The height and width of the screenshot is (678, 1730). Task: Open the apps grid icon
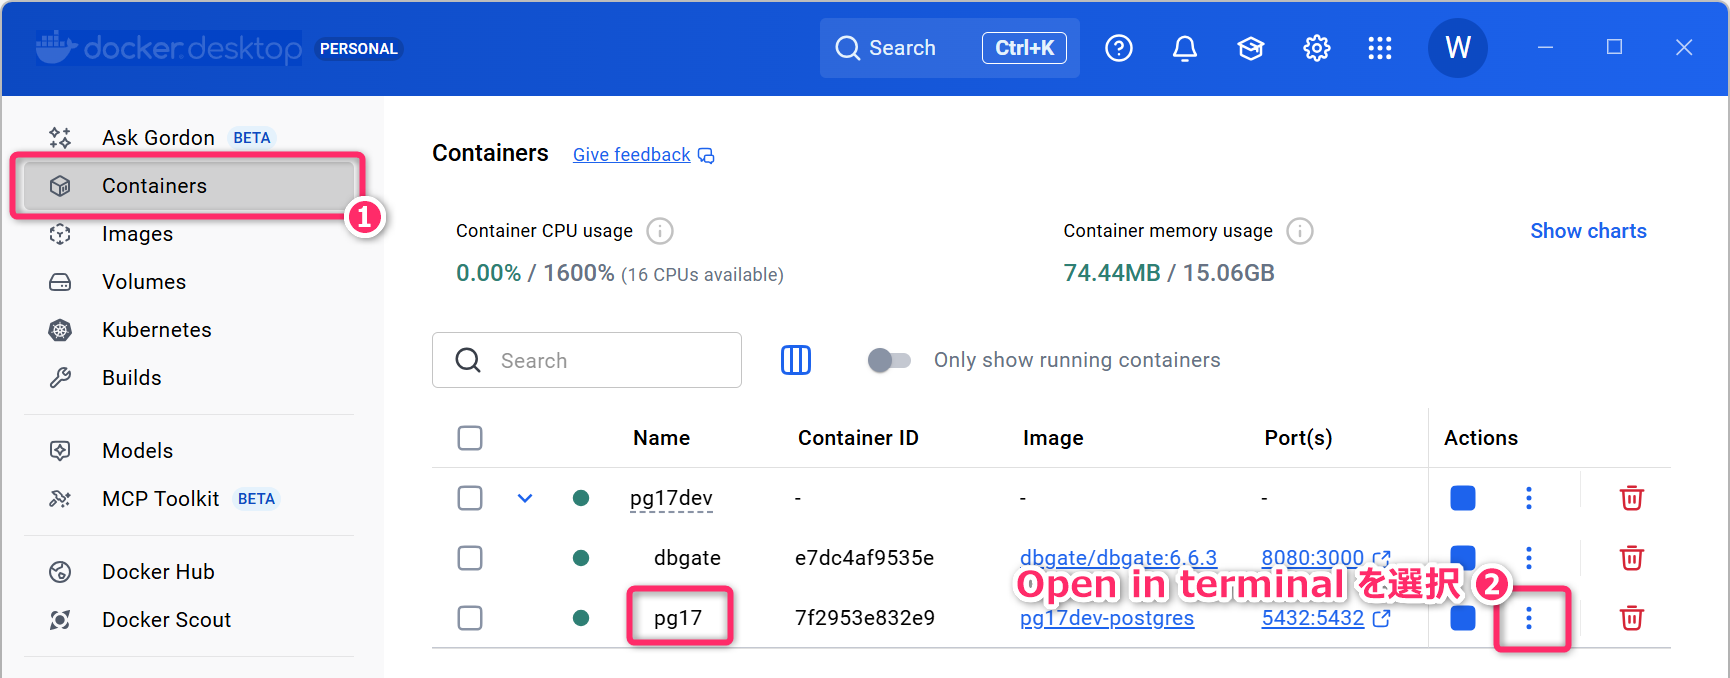[x=1380, y=48]
